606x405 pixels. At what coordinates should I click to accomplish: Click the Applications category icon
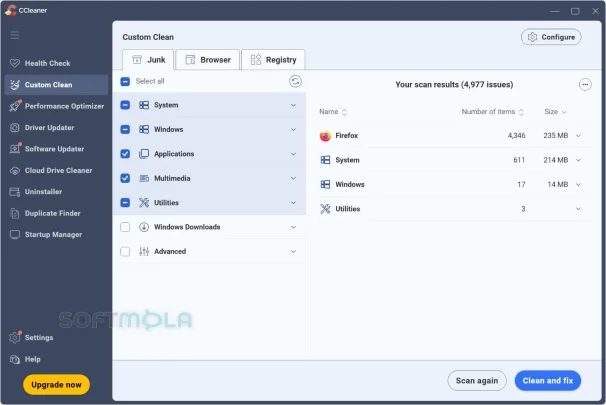coord(144,154)
